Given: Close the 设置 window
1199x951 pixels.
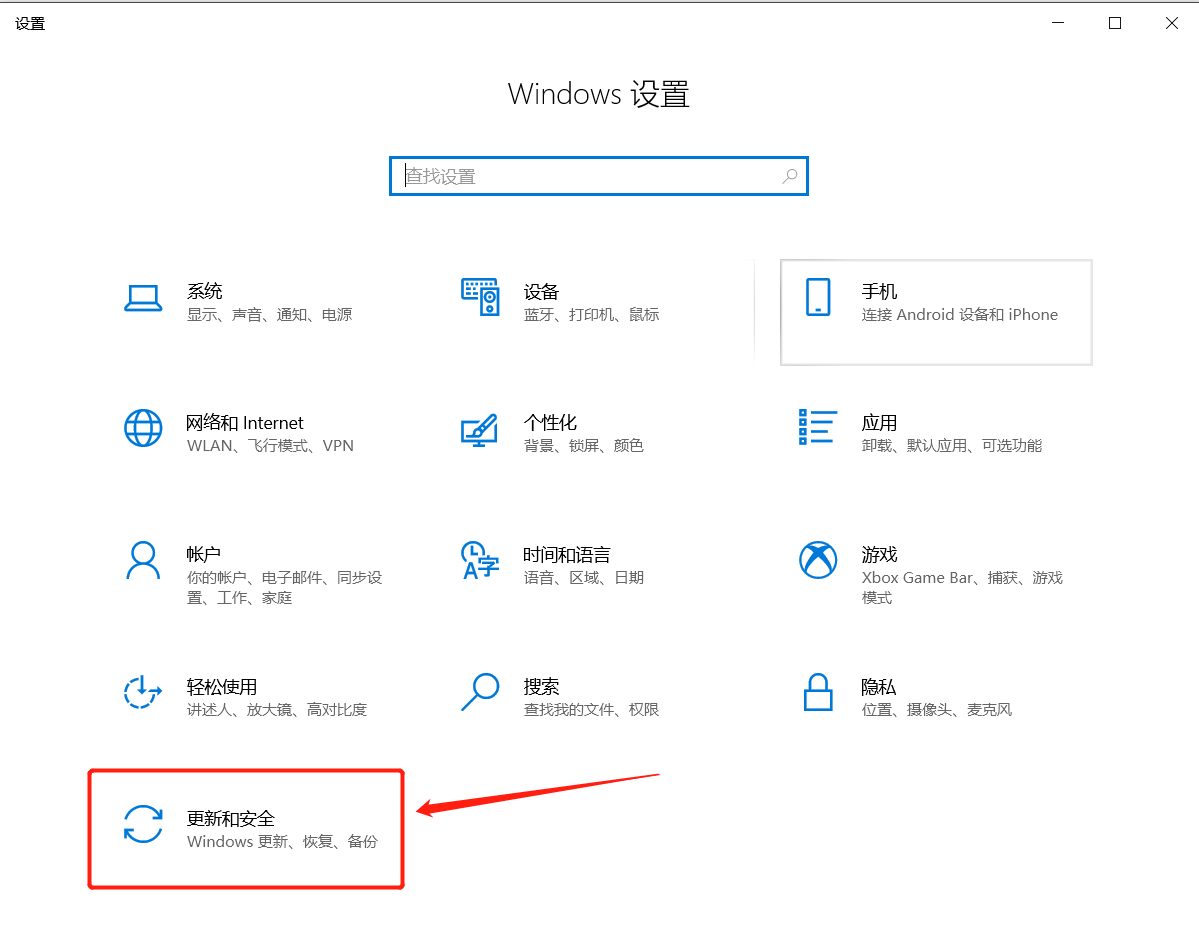Looking at the screenshot, I should (x=1171, y=23).
